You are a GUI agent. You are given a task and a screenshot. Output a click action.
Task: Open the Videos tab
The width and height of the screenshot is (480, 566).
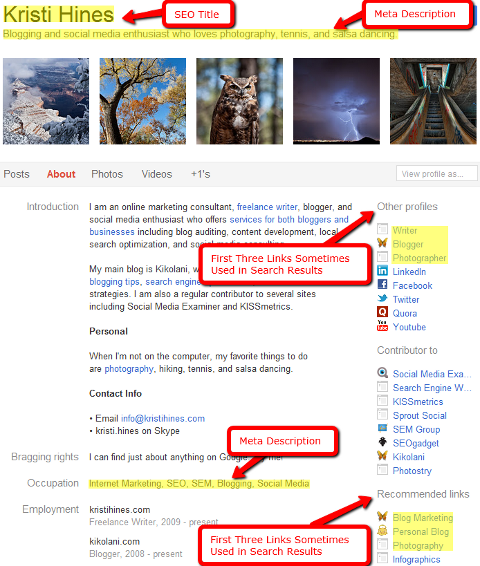click(157, 174)
